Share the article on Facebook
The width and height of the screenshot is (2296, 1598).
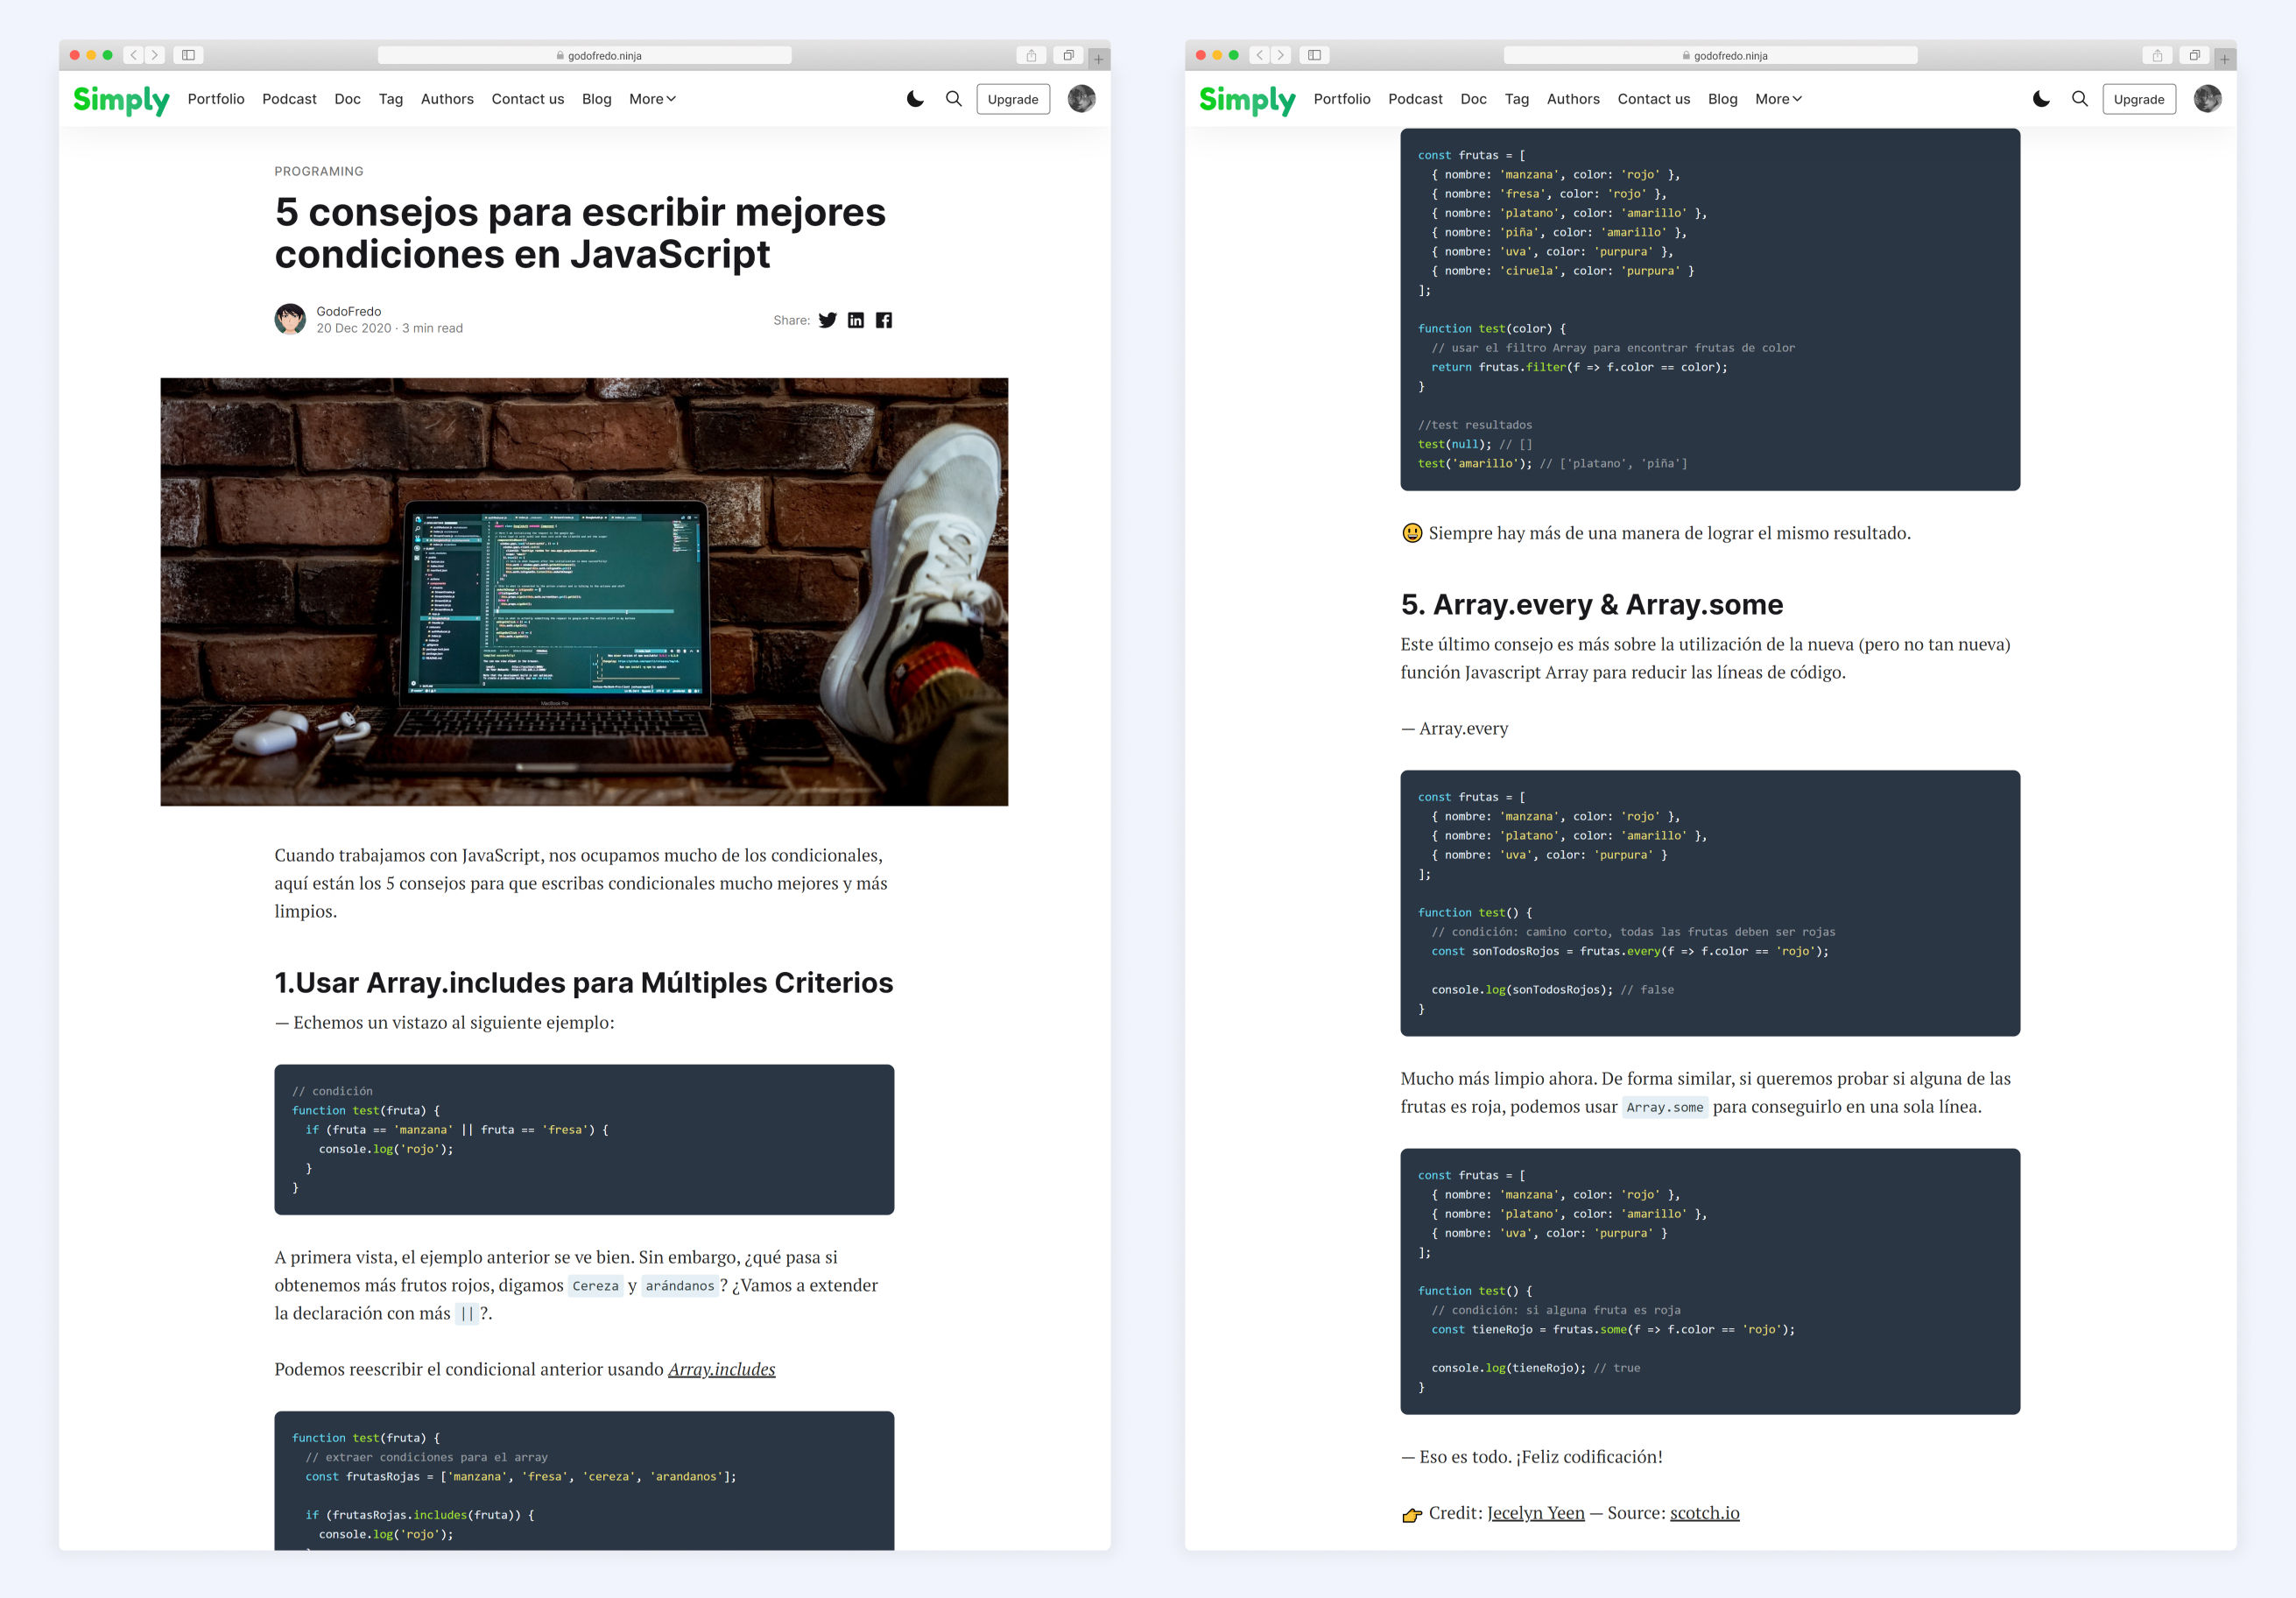click(x=884, y=320)
